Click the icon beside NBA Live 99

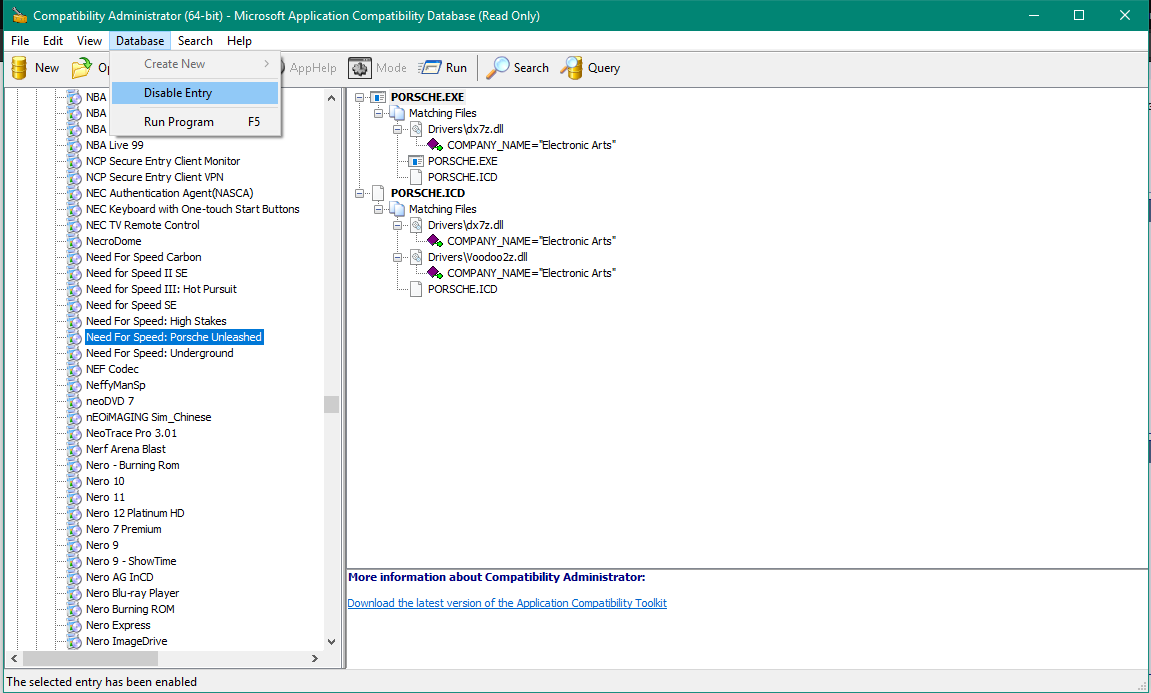tap(74, 145)
